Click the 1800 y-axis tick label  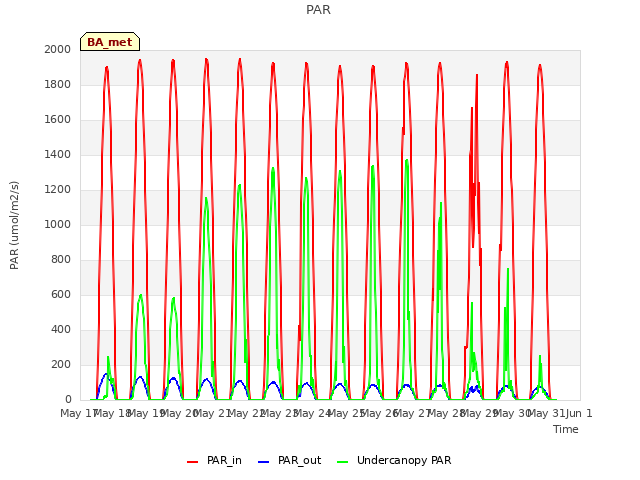coord(58,84)
